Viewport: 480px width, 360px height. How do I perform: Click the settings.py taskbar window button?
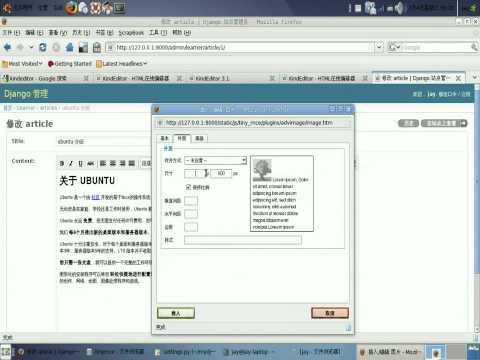[x=186, y=352]
